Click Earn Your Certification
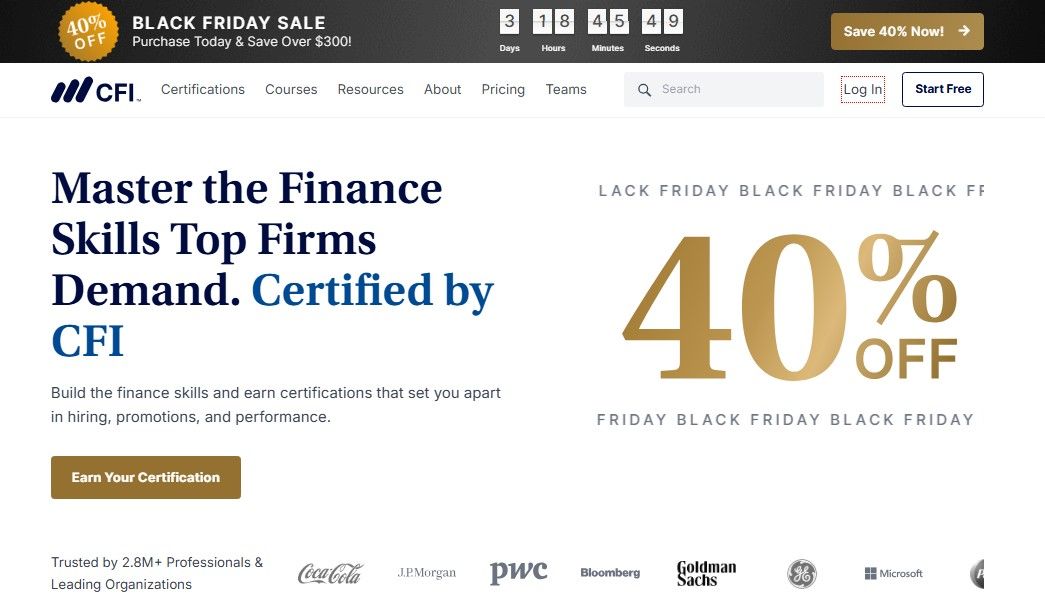This screenshot has height=615, width=1045. pyautogui.click(x=145, y=477)
